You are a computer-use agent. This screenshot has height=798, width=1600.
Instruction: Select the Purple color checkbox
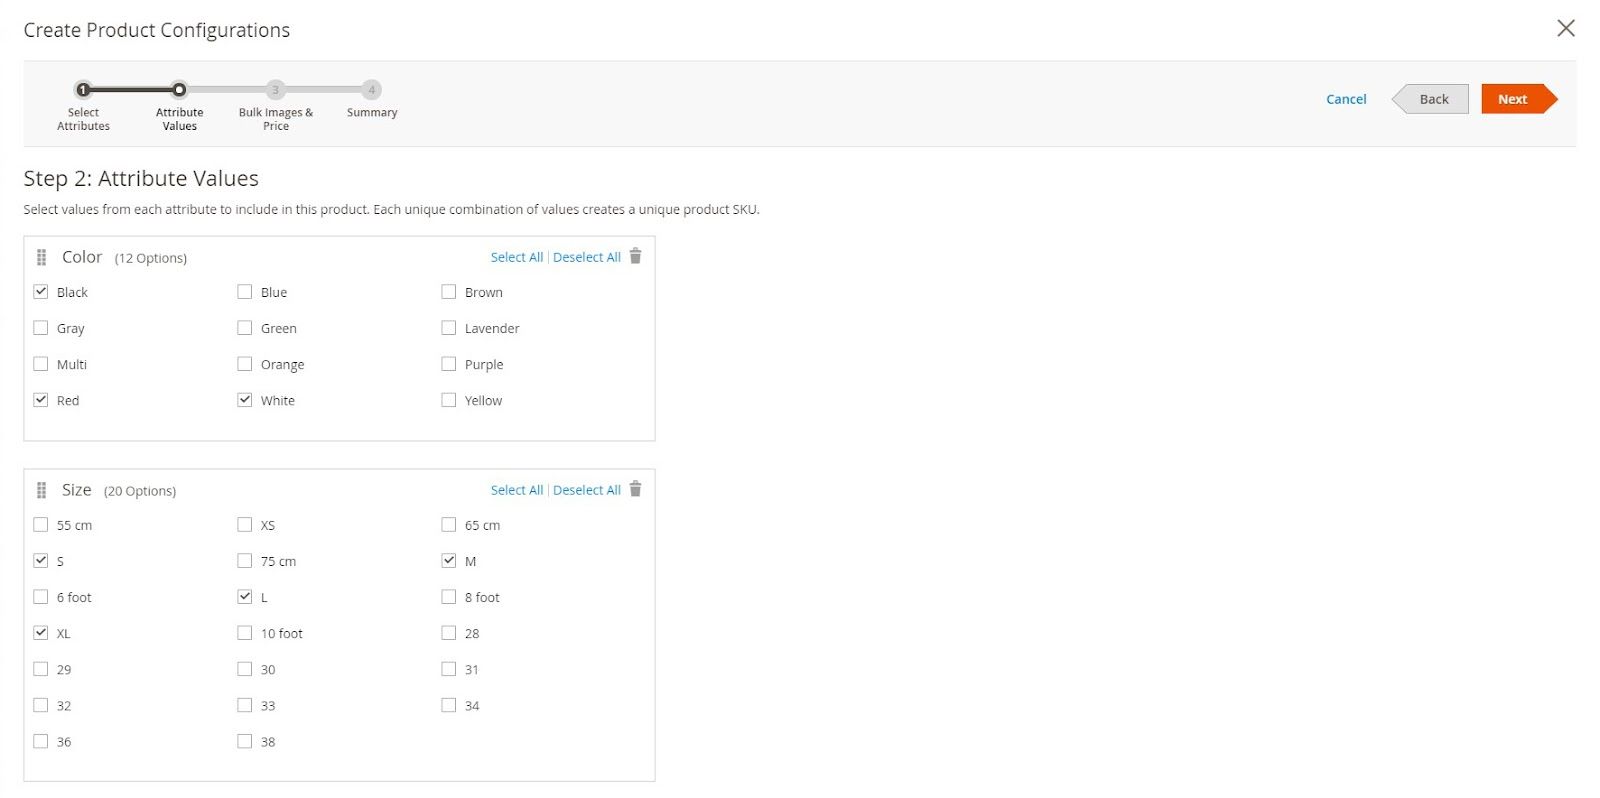(449, 364)
